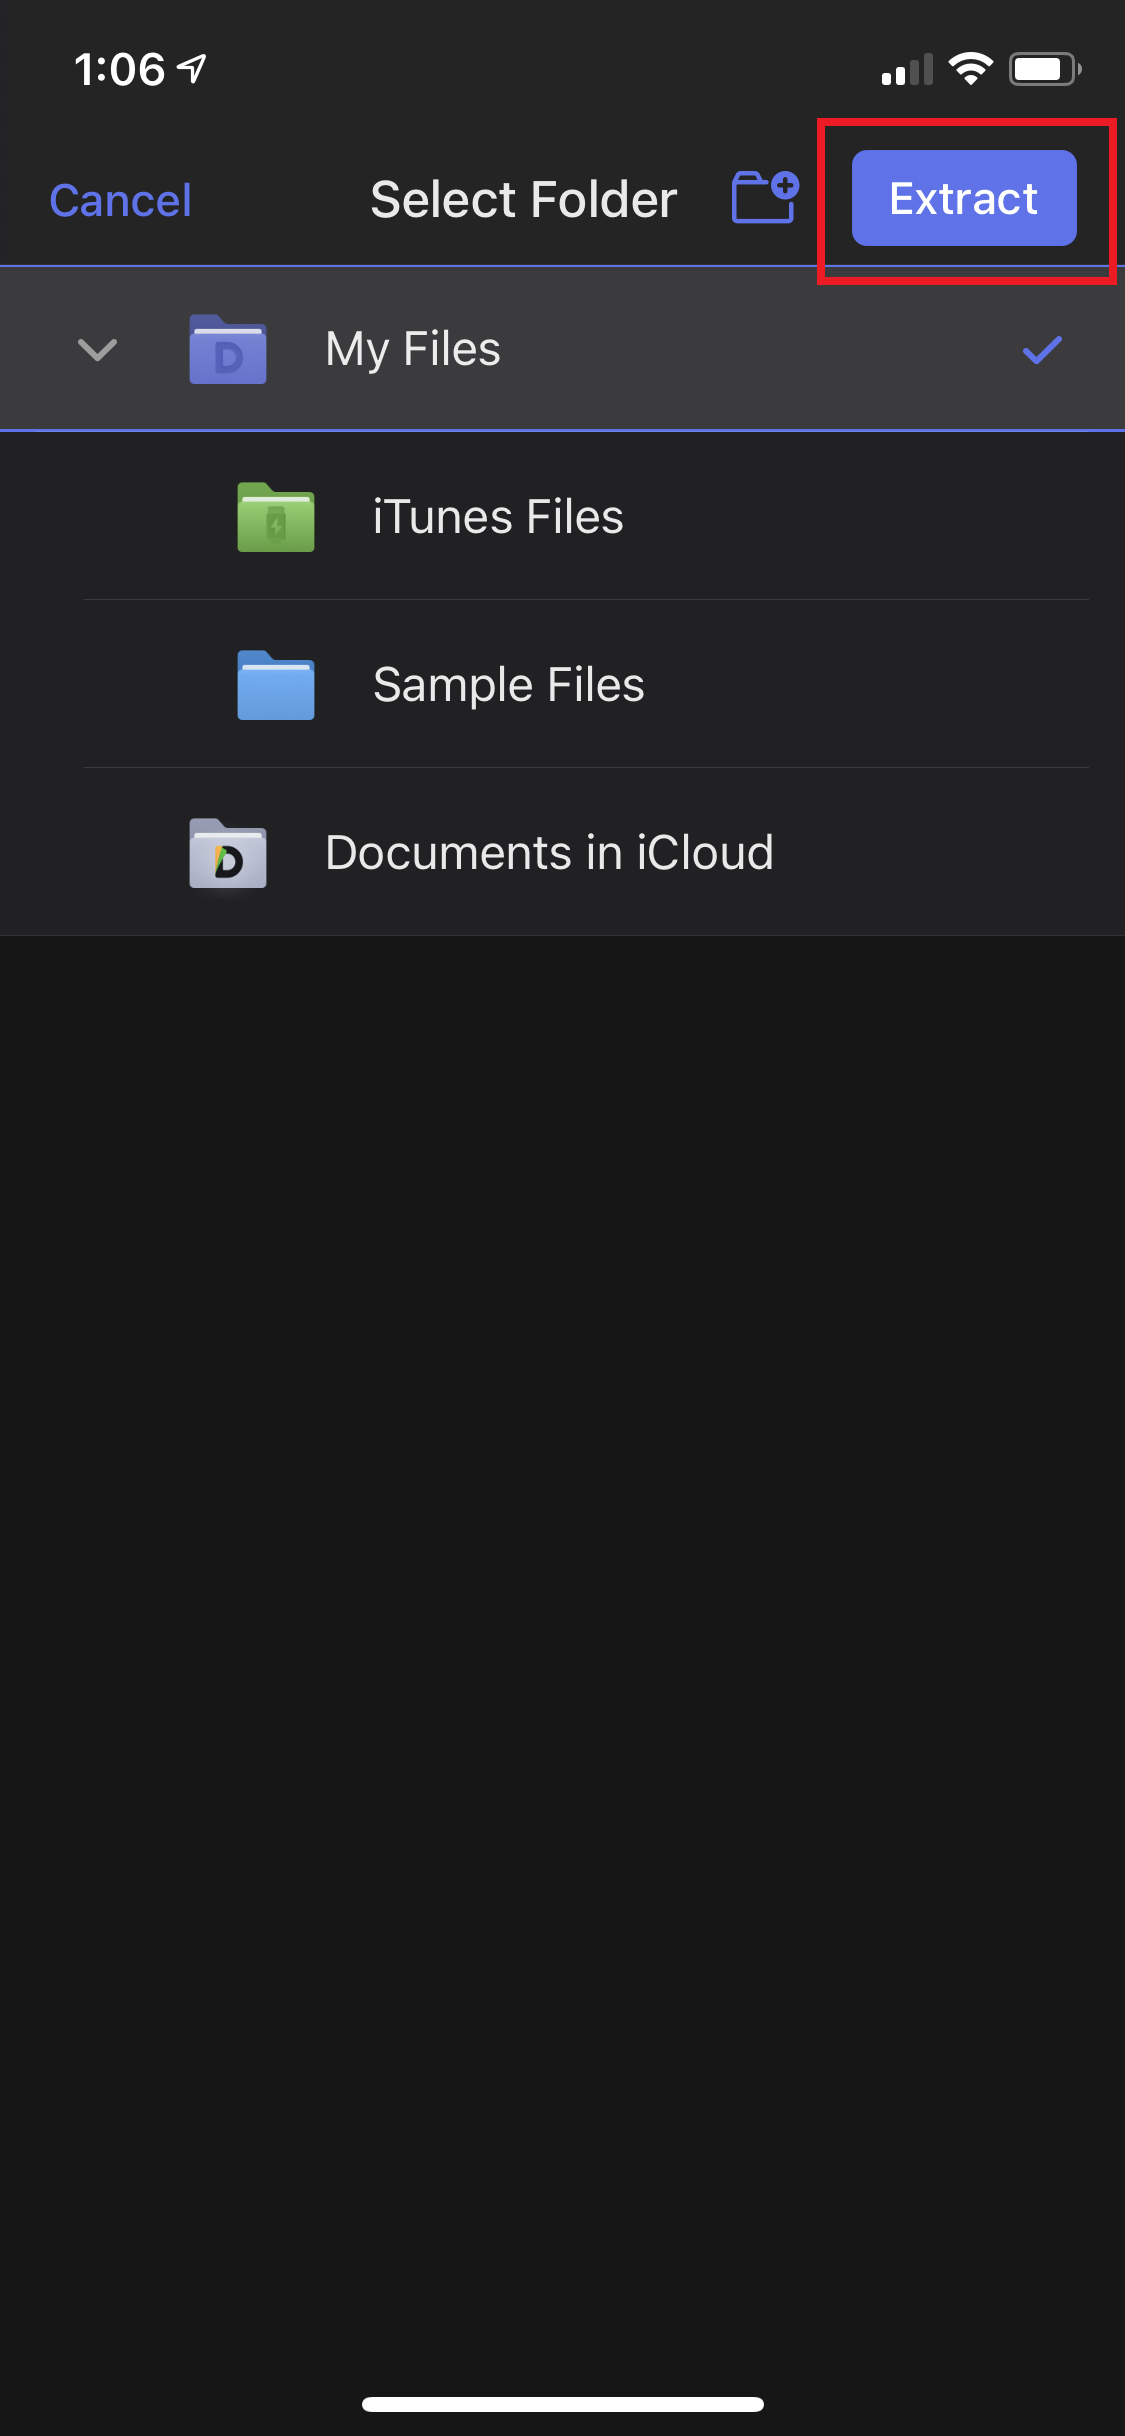Collapse the My Files folder chevron
The width and height of the screenshot is (1125, 2436).
98,350
